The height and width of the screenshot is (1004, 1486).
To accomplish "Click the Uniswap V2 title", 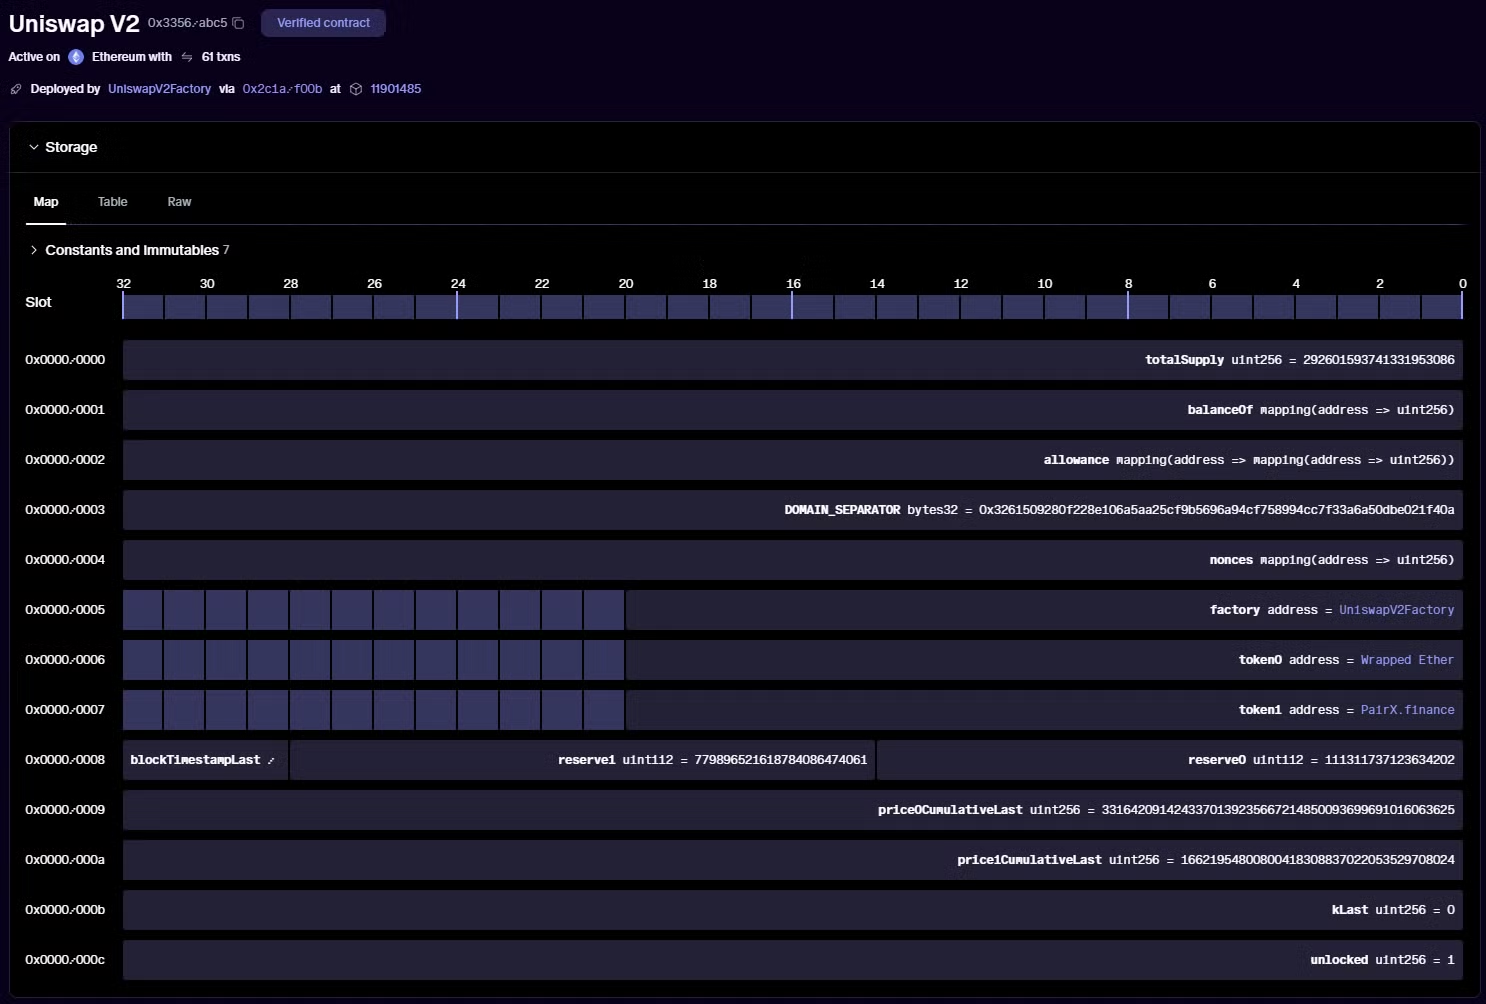I will coord(74,24).
